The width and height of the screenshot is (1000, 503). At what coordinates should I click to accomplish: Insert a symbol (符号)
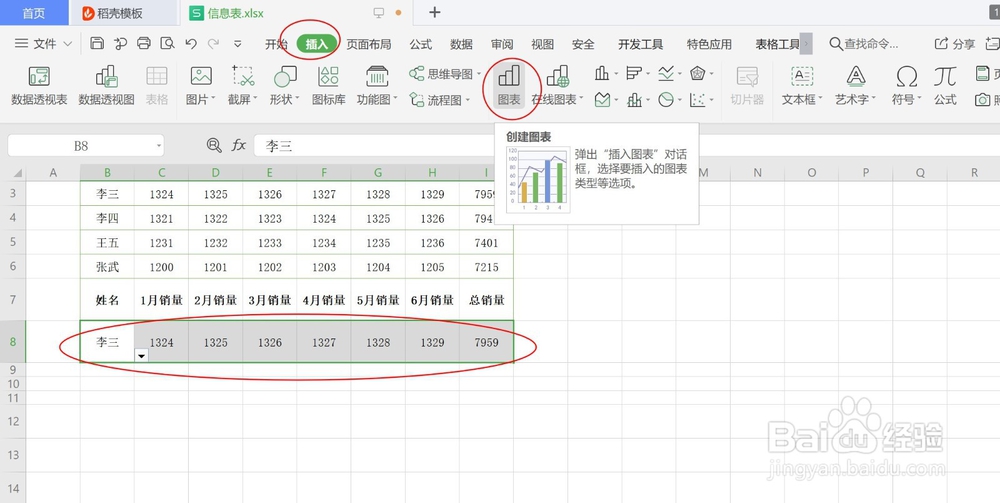[906, 85]
